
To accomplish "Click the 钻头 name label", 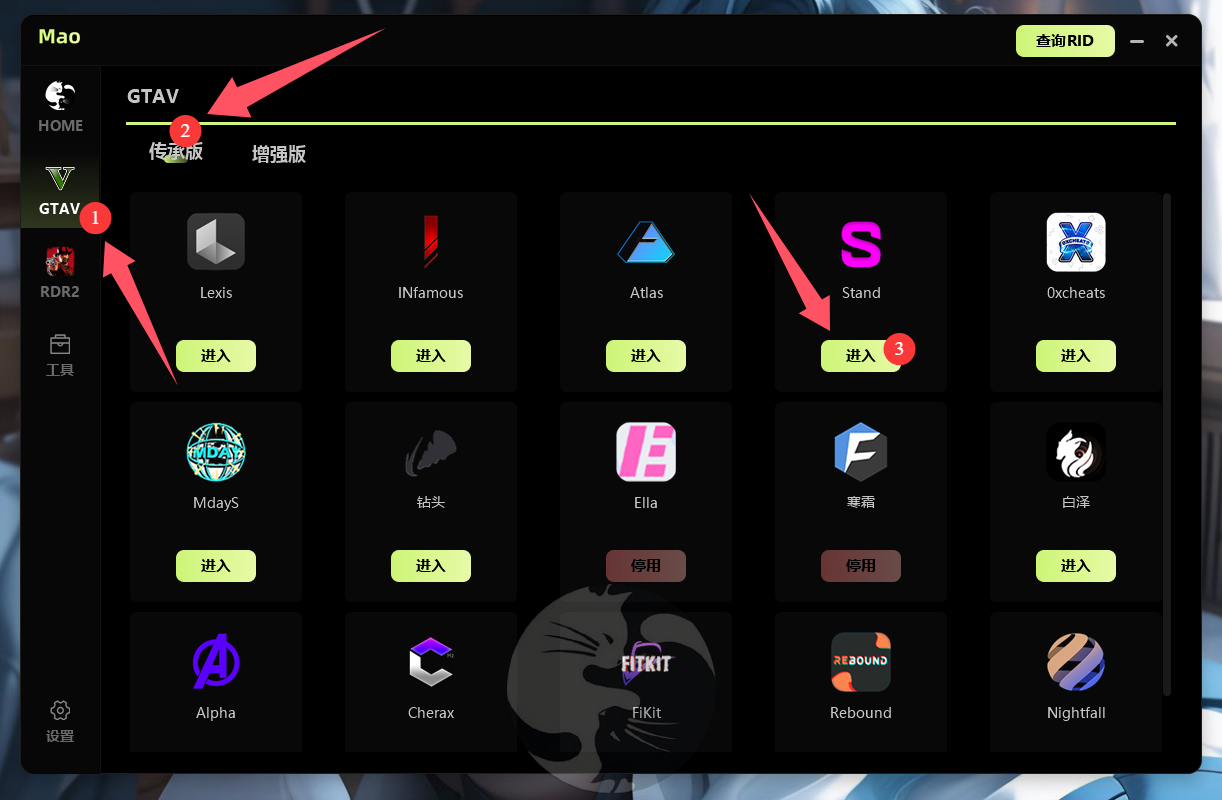I will (x=431, y=502).
